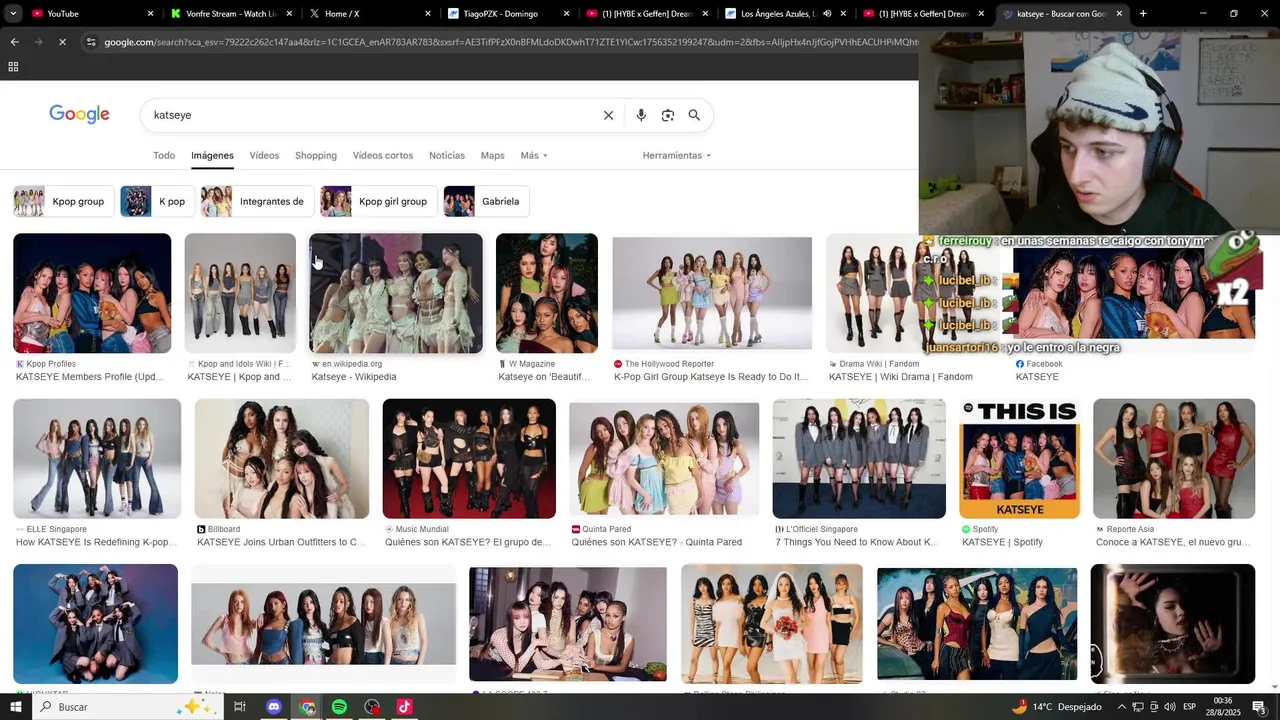Open the Windows notification center
Image resolution: width=1280 pixels, height=720 pixels.
click(x=1259, y=707)
